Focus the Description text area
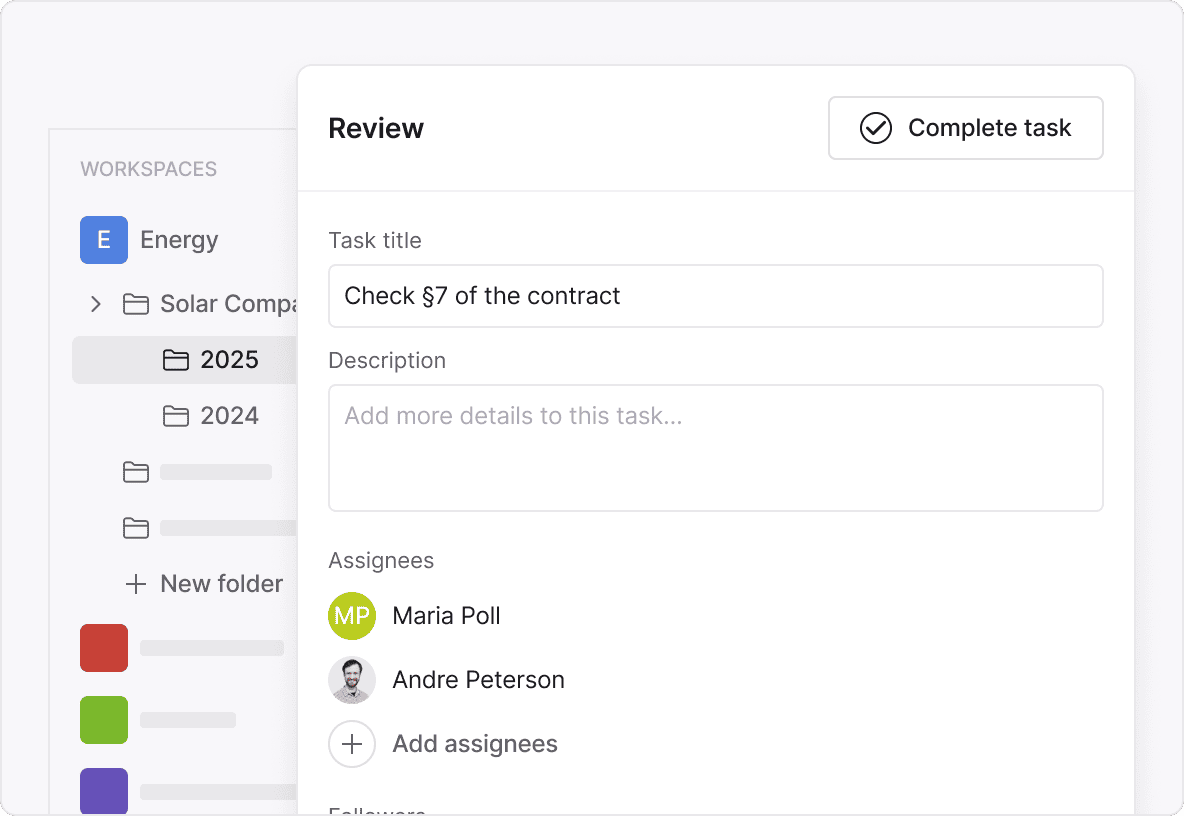The image size is (1184, 816). tap(715, 448)
